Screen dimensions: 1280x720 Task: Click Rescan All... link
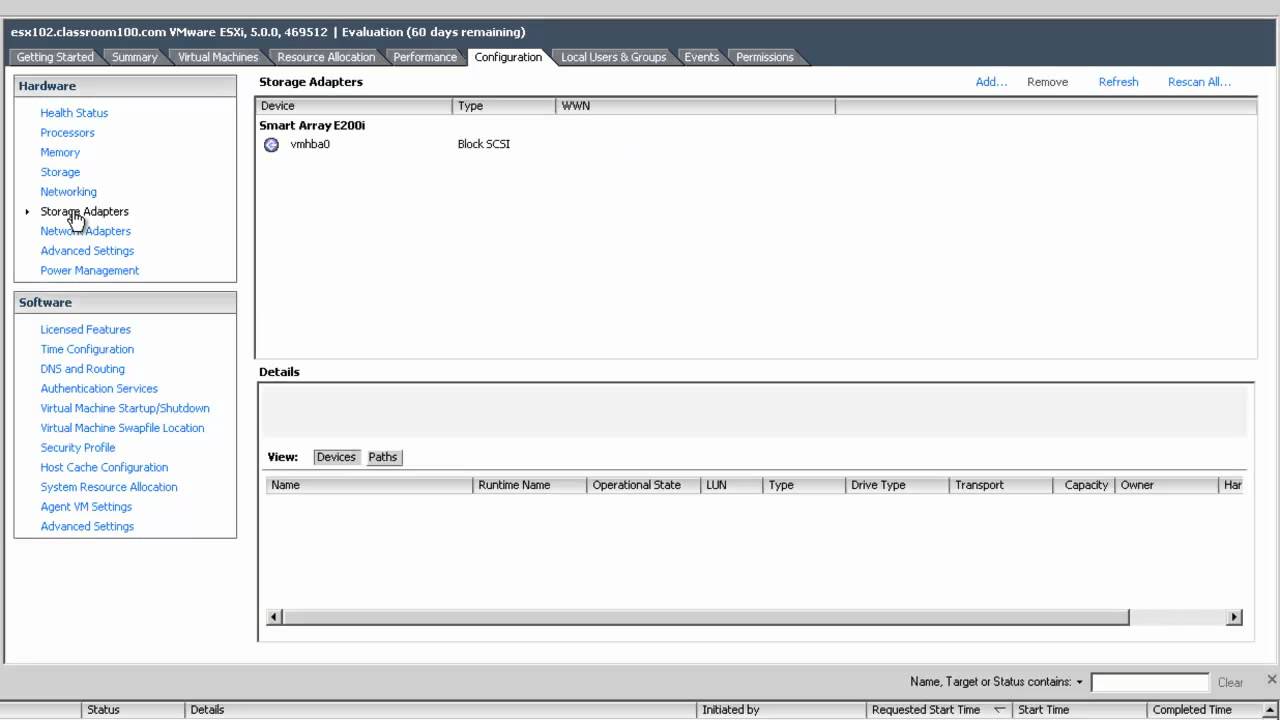[x=1199, y=82]
